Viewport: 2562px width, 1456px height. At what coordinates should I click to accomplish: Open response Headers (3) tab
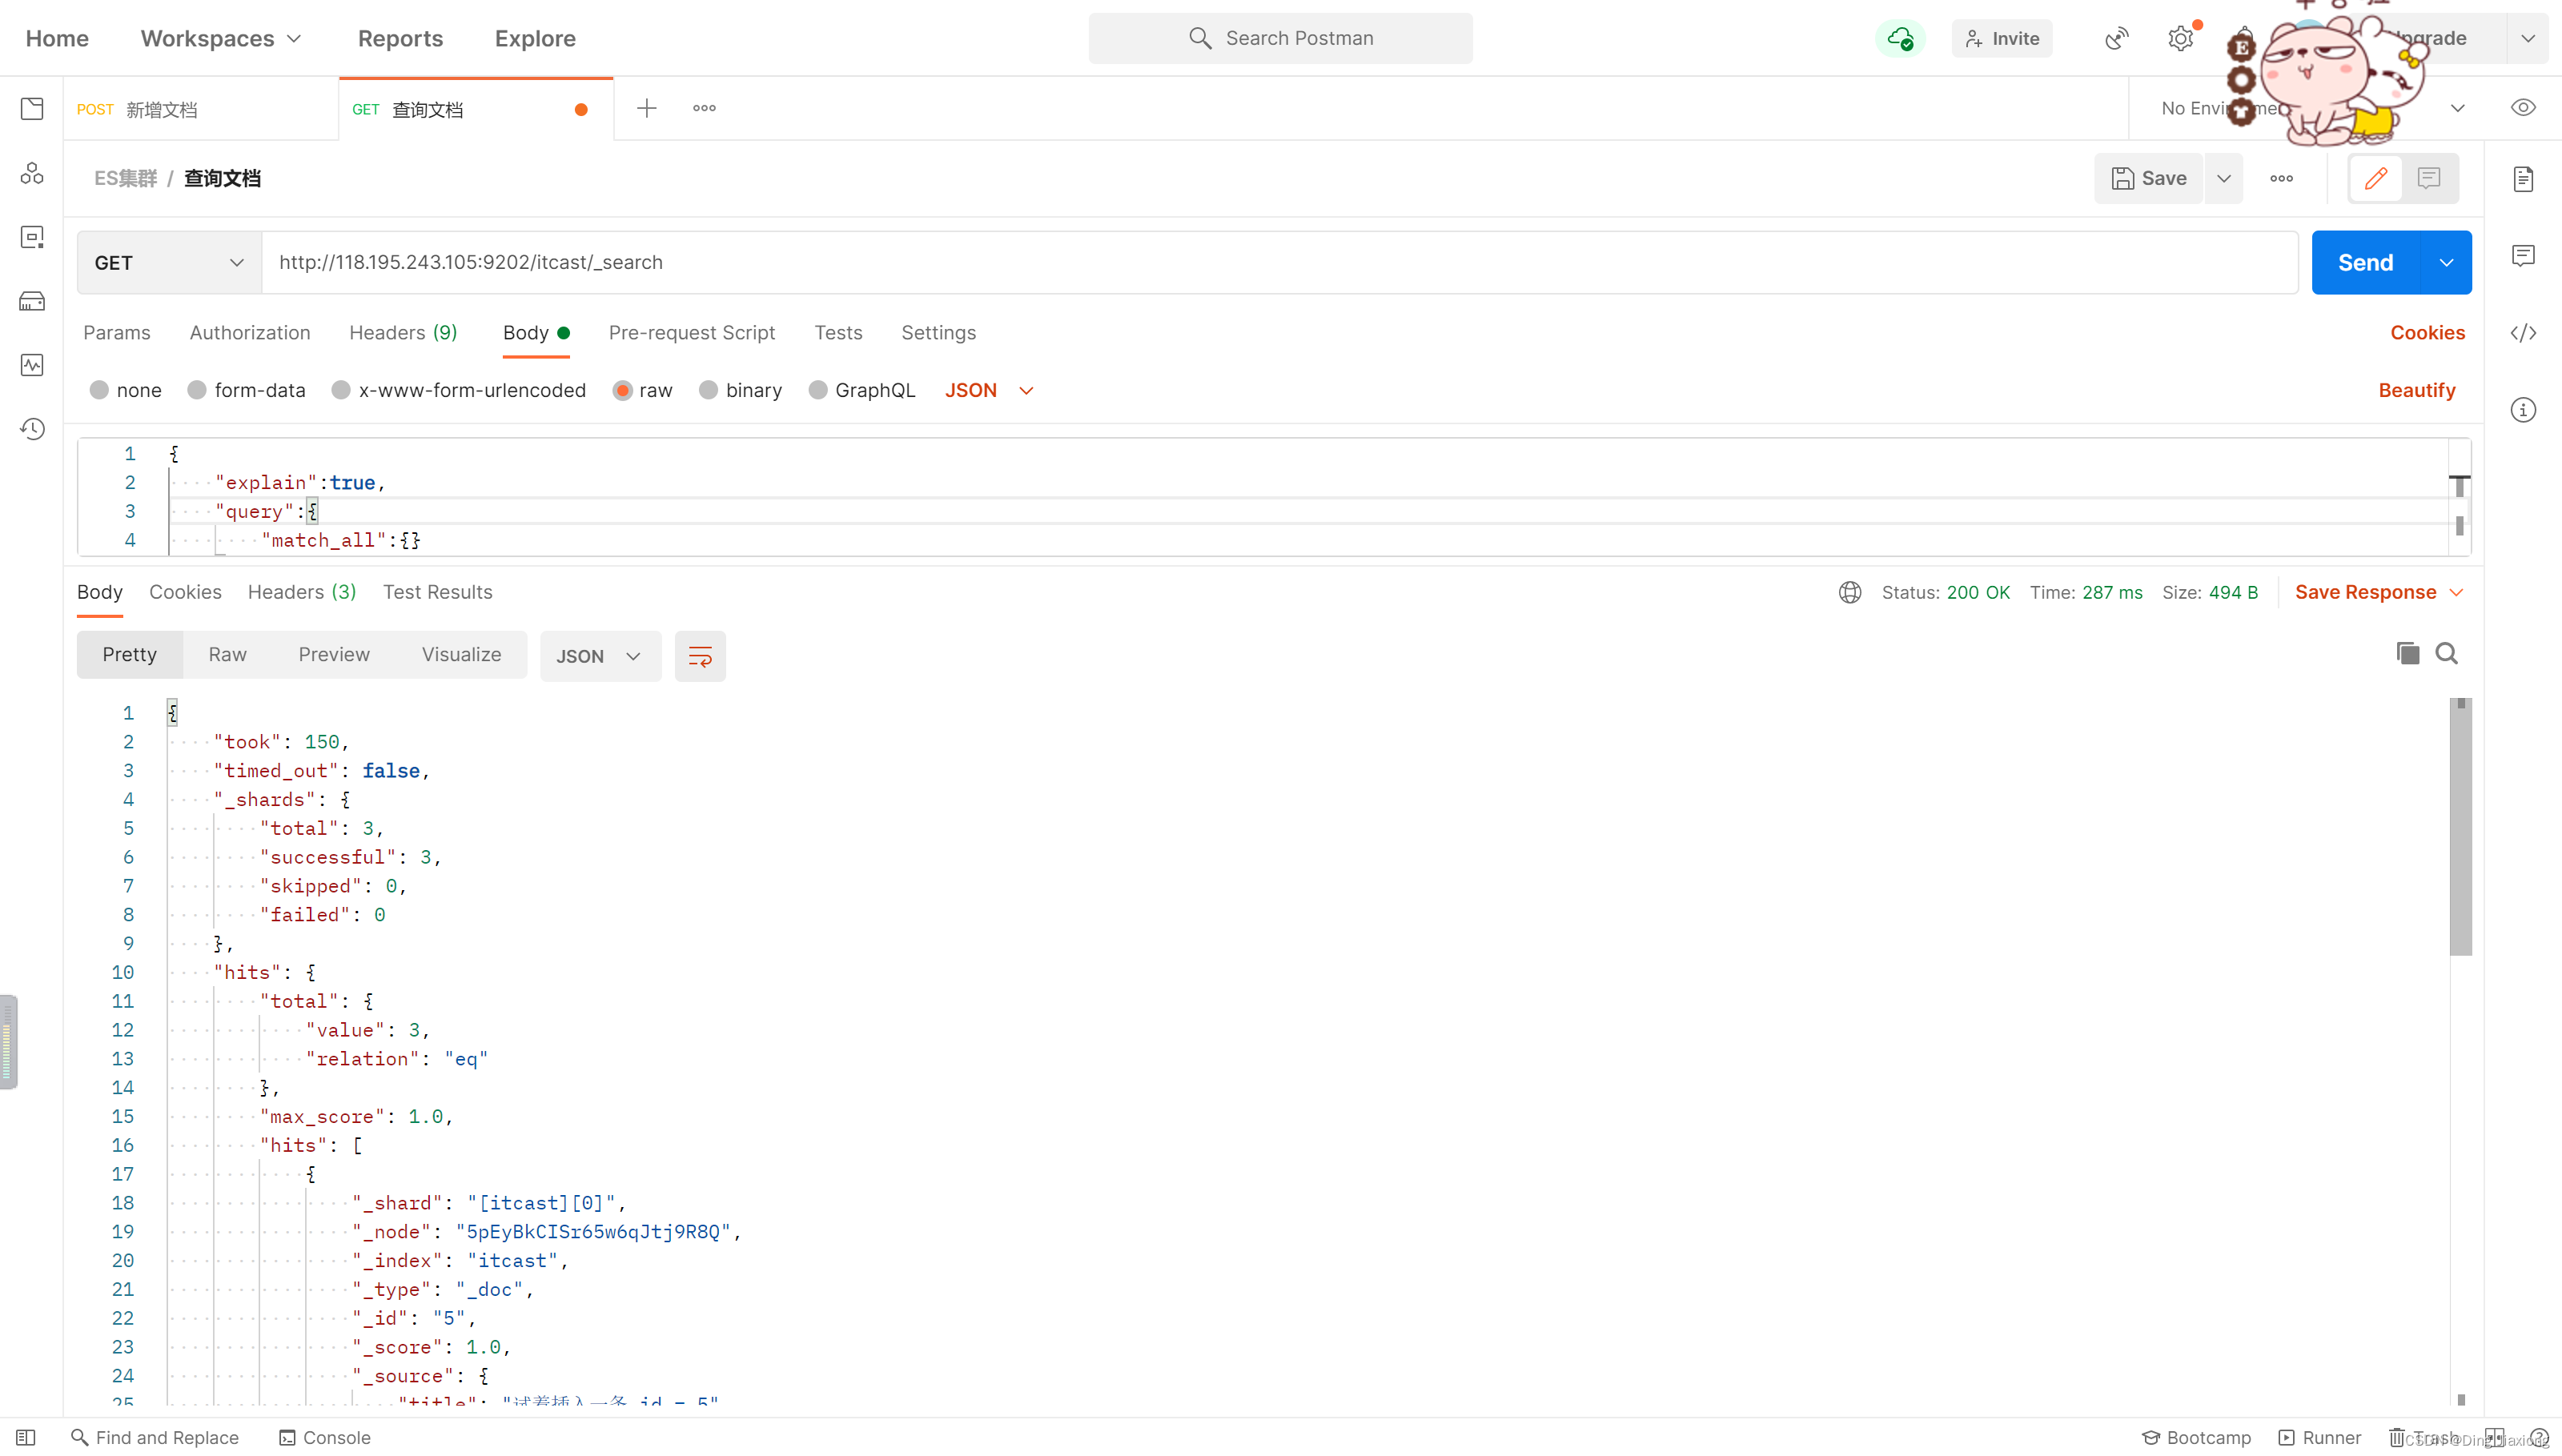coord(302,592)
